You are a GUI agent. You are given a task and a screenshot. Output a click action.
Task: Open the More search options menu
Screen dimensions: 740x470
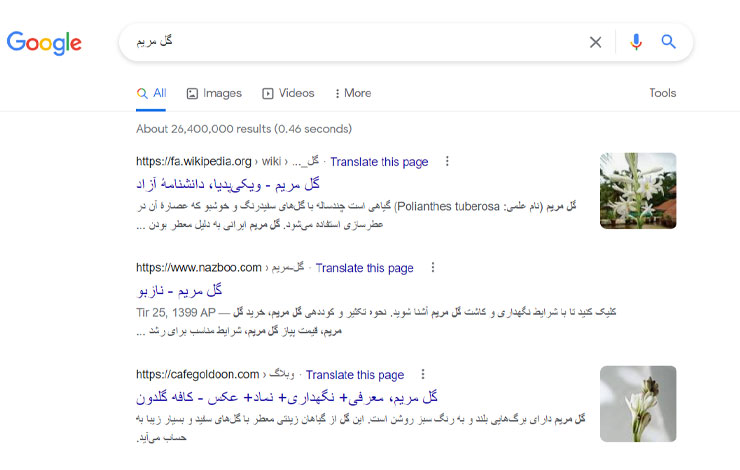[x=353, y=93]
